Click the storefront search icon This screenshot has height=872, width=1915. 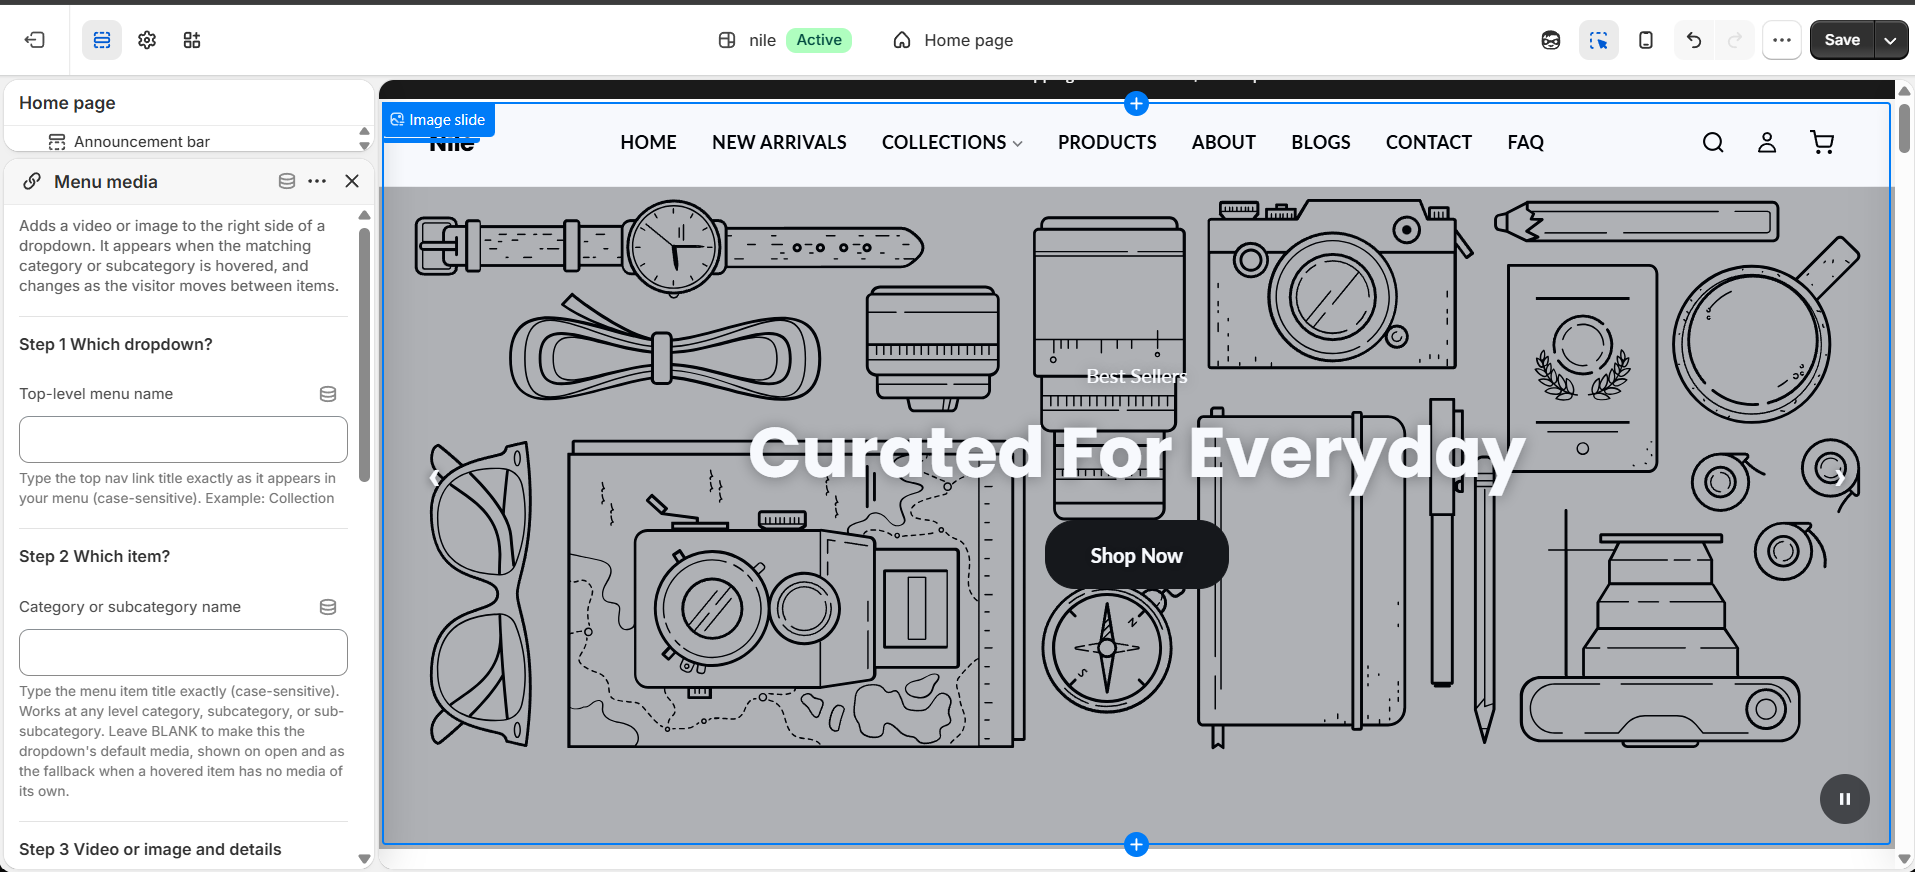pyautogui.click(x=1713, y=142)
